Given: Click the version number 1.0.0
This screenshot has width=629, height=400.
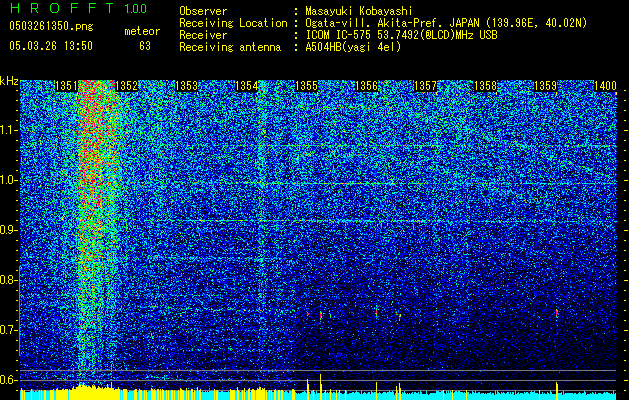Looking at the screenshot, I should coord(136,8).
